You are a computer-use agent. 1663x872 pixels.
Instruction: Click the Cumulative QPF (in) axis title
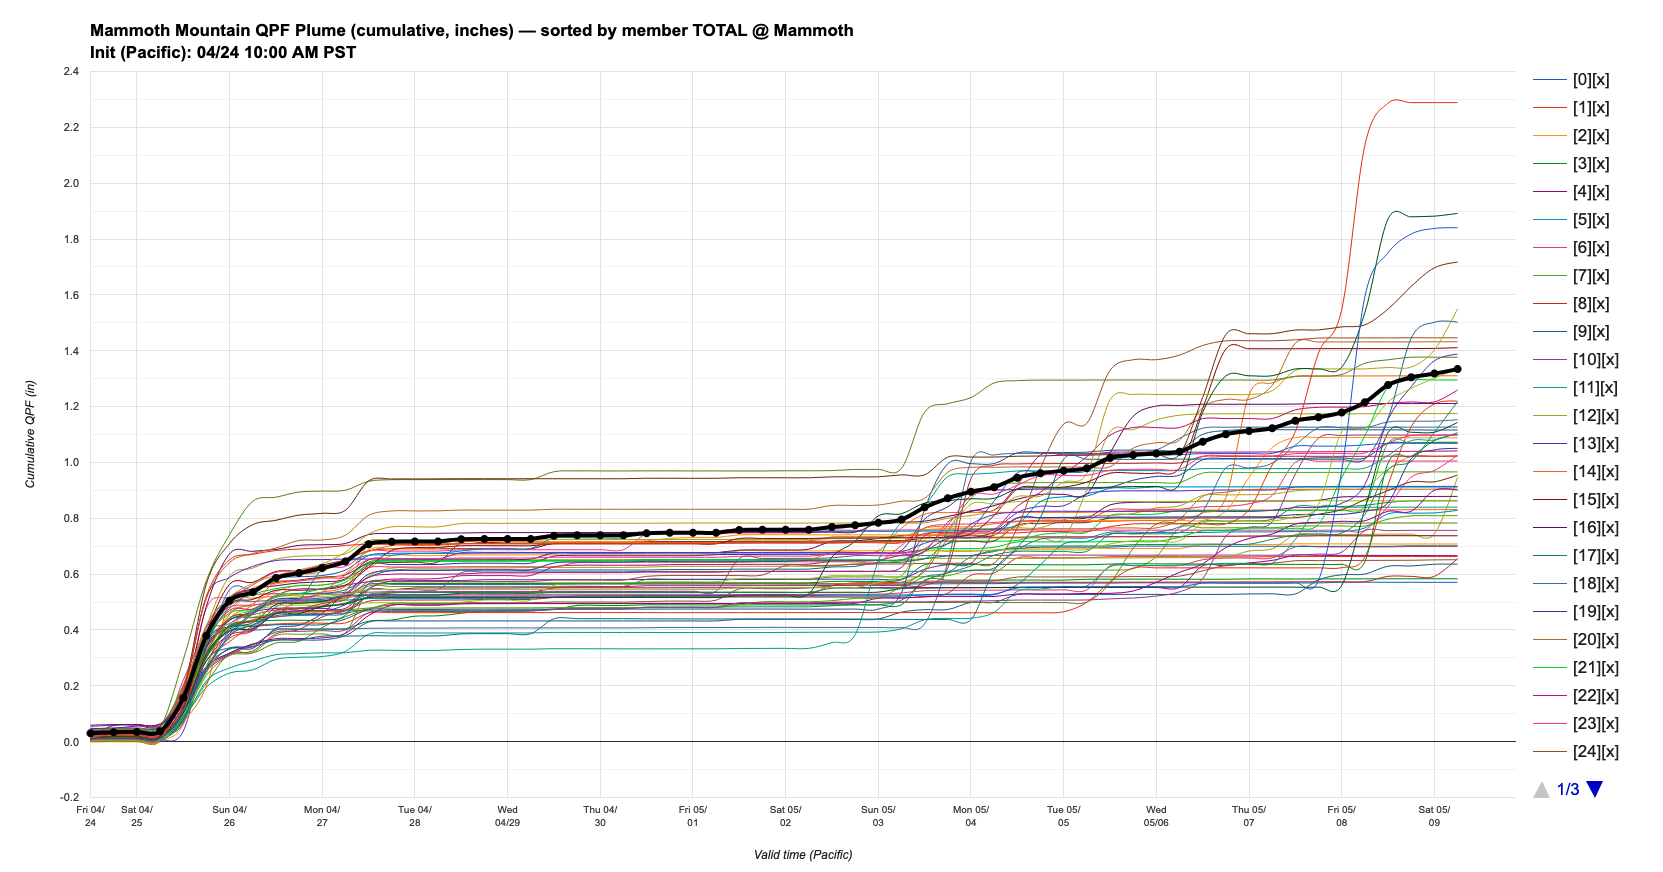coord(30,434)
